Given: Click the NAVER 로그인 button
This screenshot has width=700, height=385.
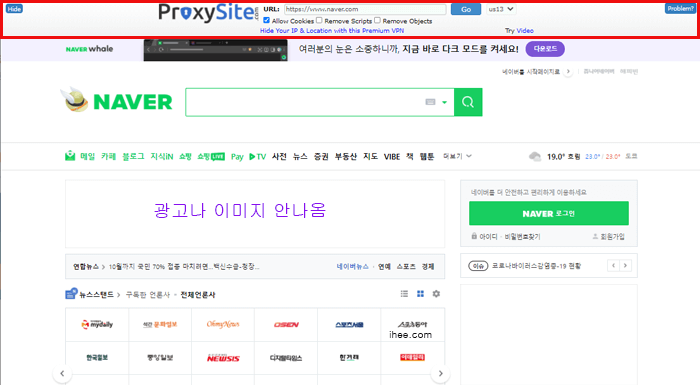Looking at the screenshot, I should pos(549,213).
